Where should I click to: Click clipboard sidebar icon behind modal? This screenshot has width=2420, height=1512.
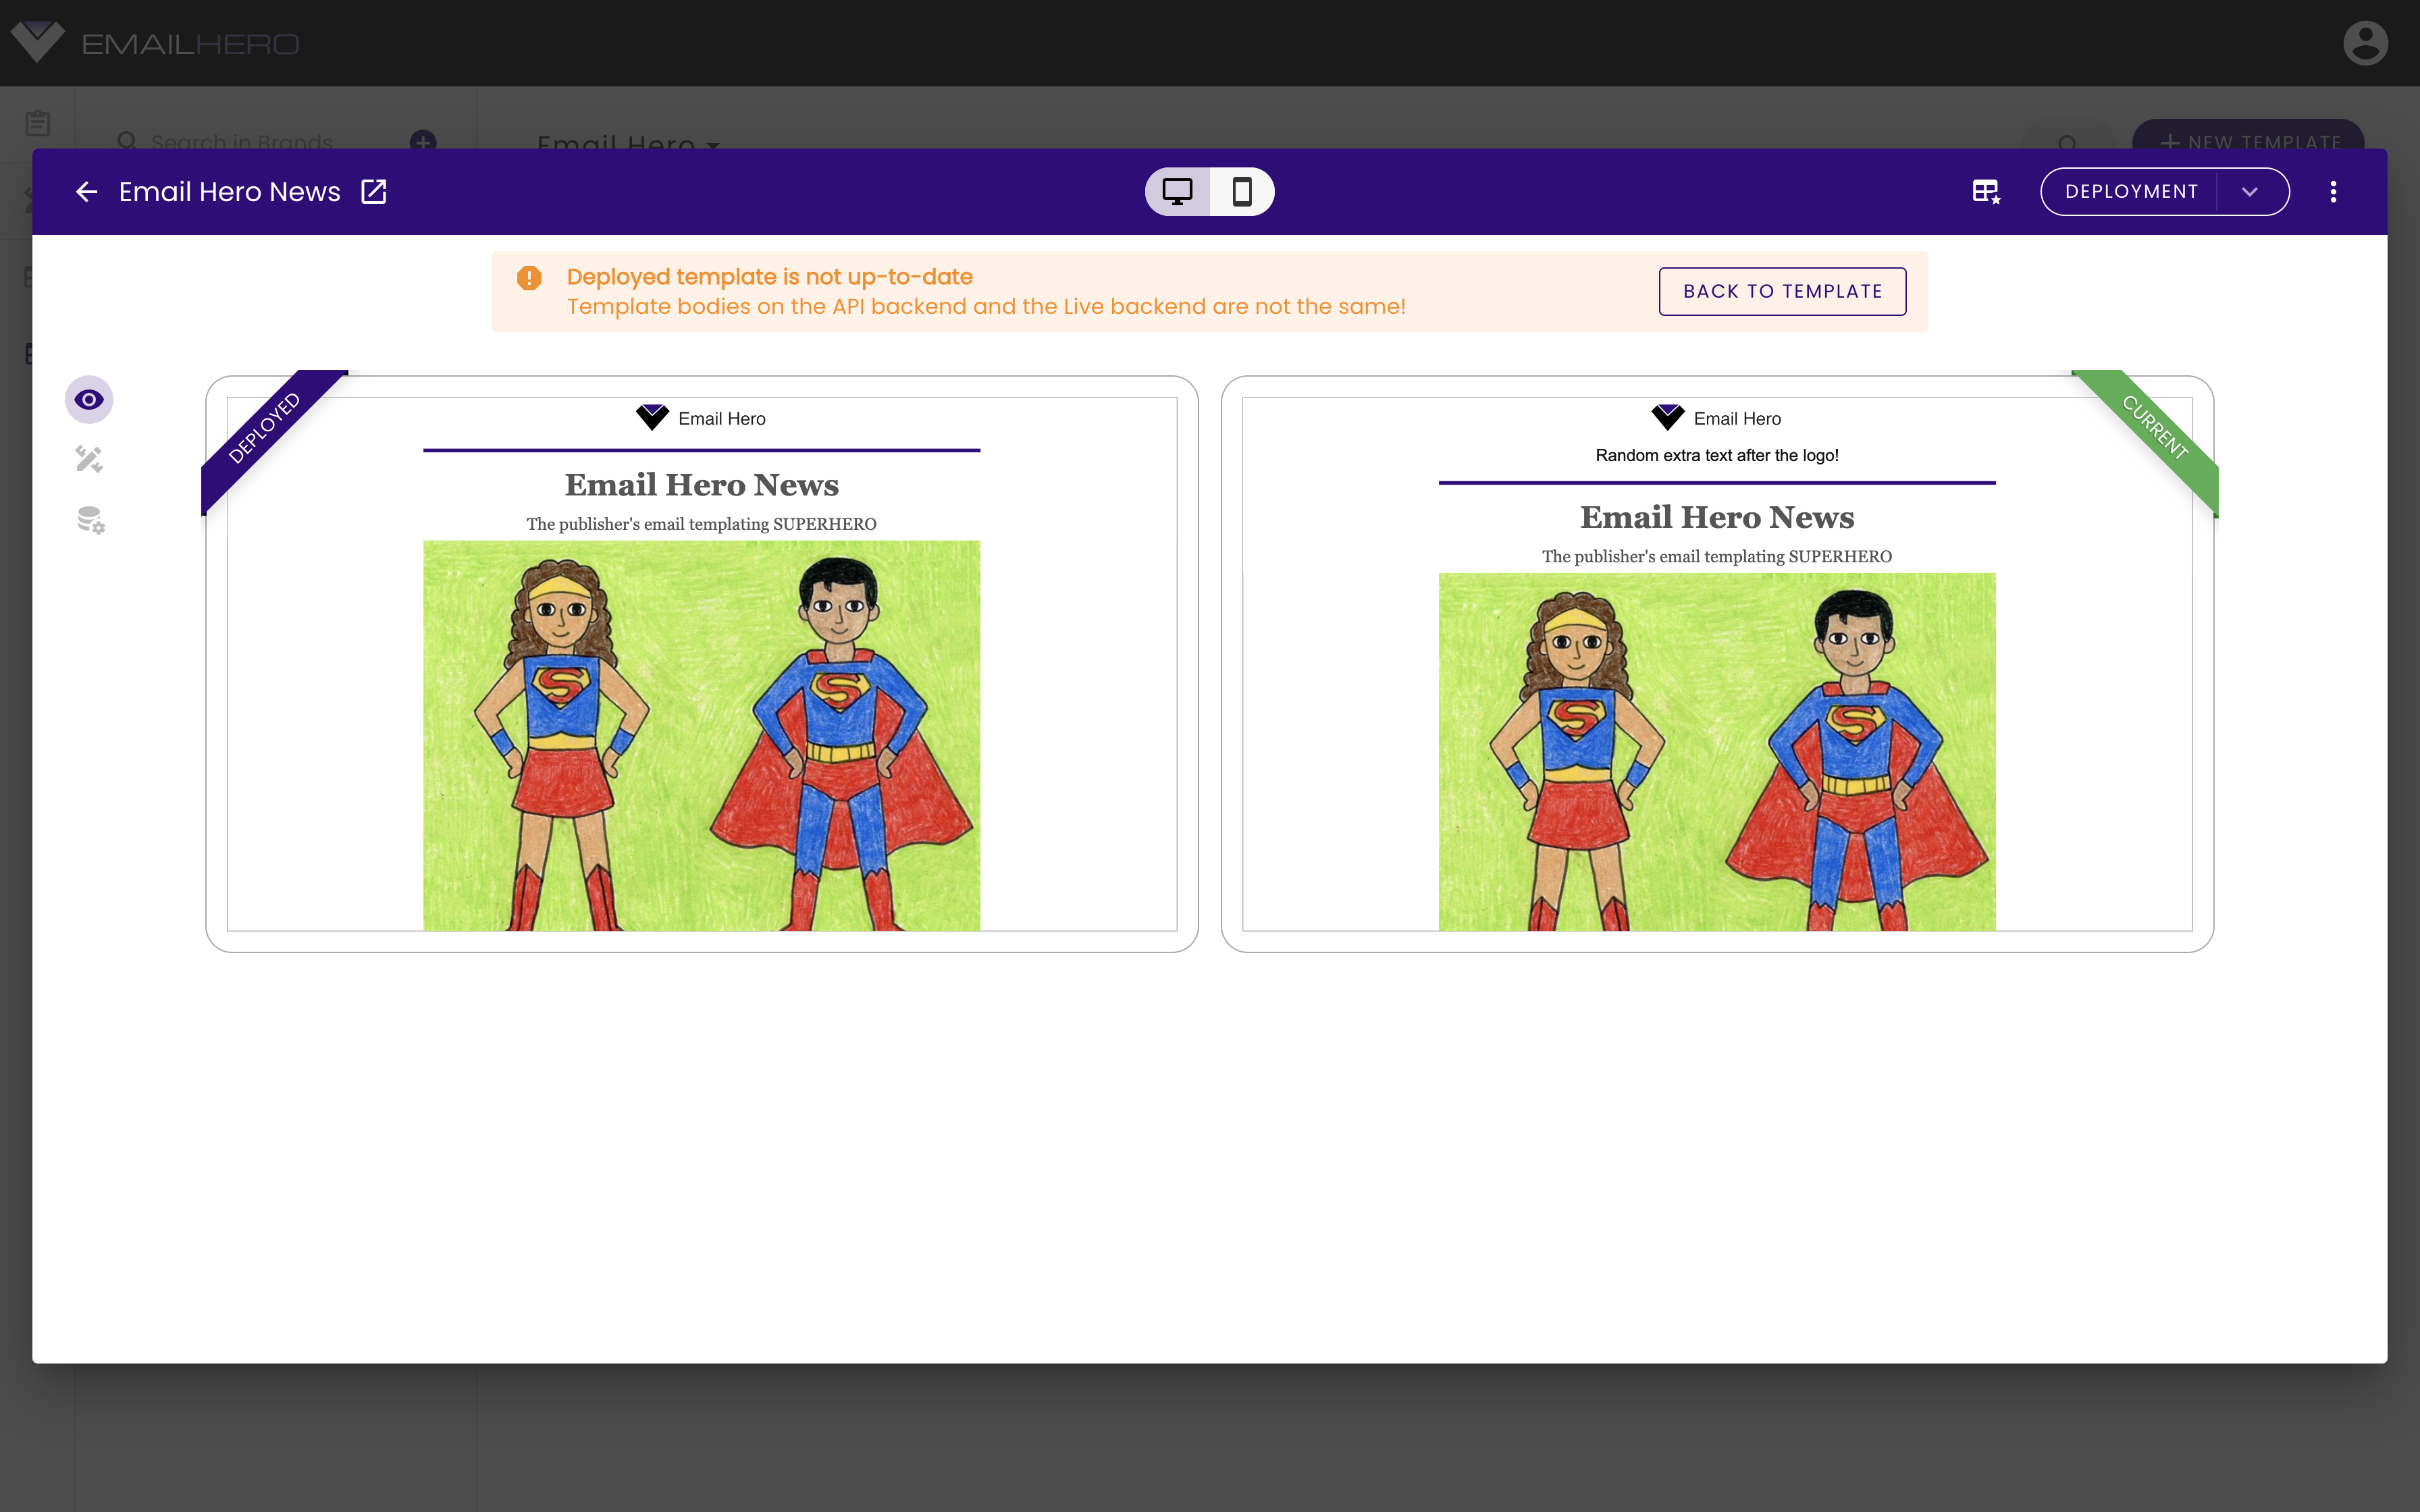click(38, 123)
